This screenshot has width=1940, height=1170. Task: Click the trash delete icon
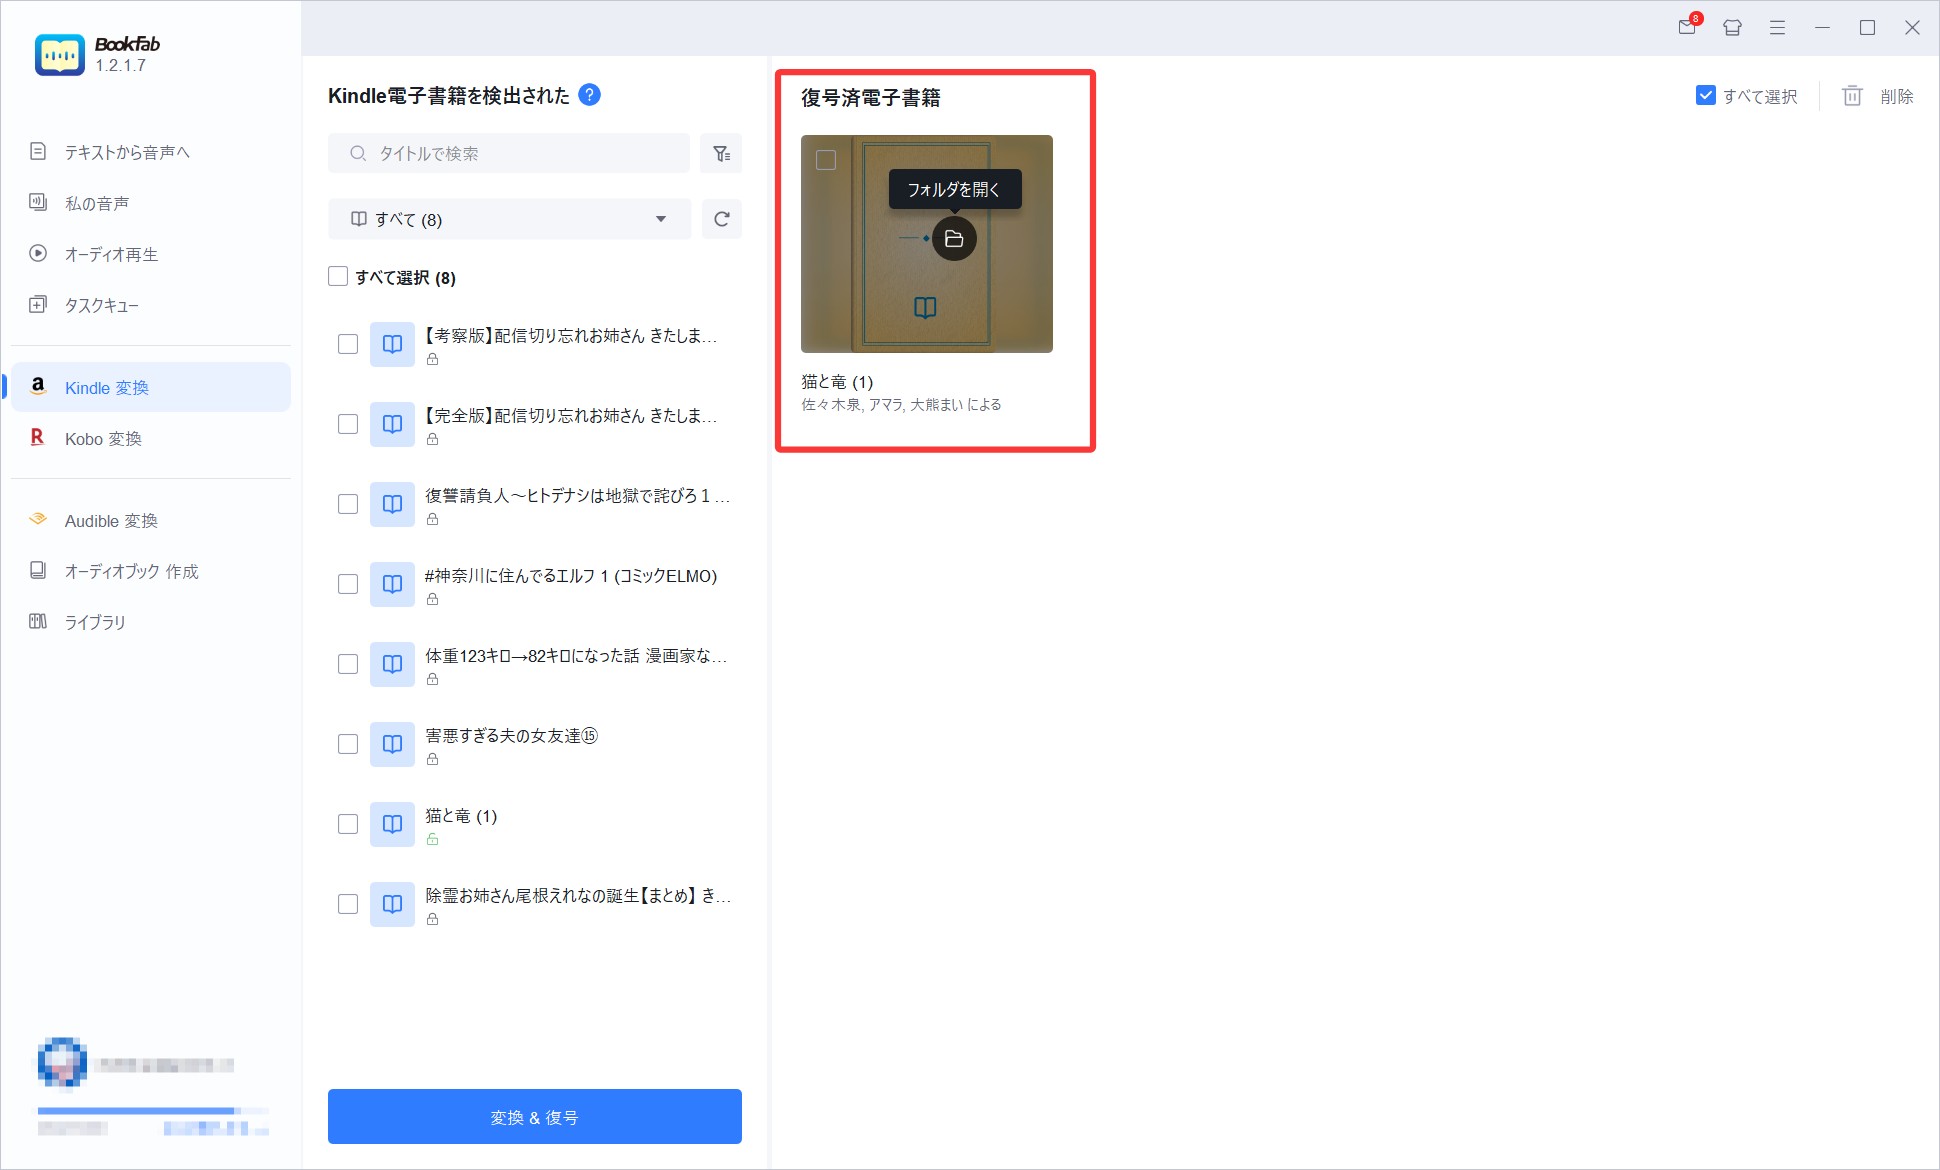[1852, 96]
